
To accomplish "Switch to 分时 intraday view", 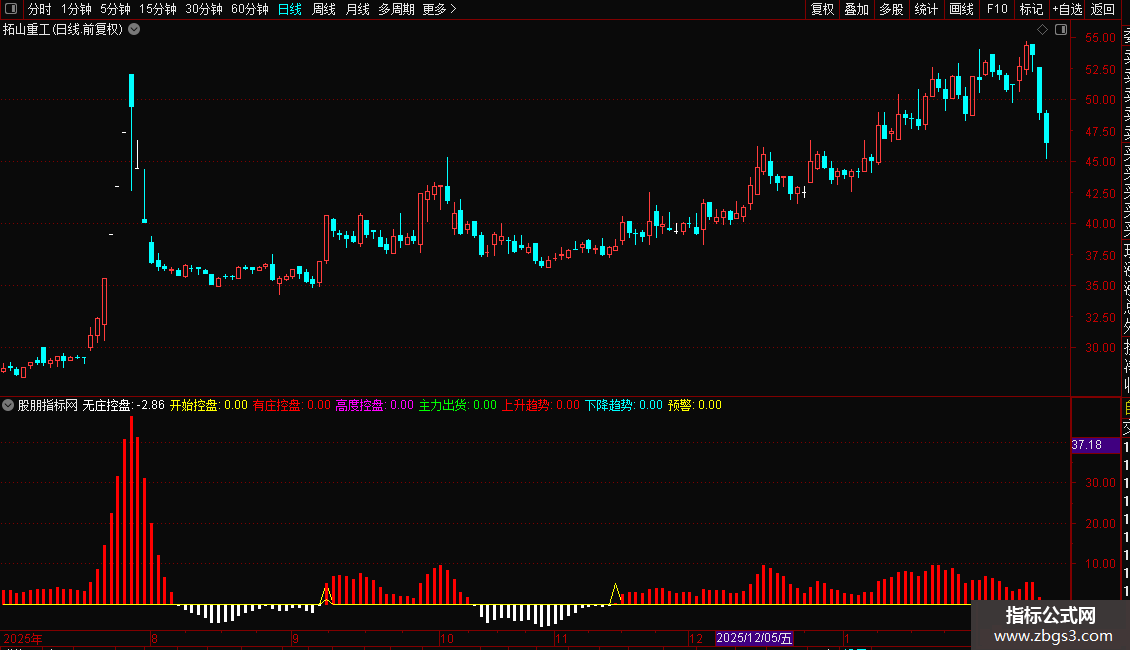I will click(x=40, y=9).
